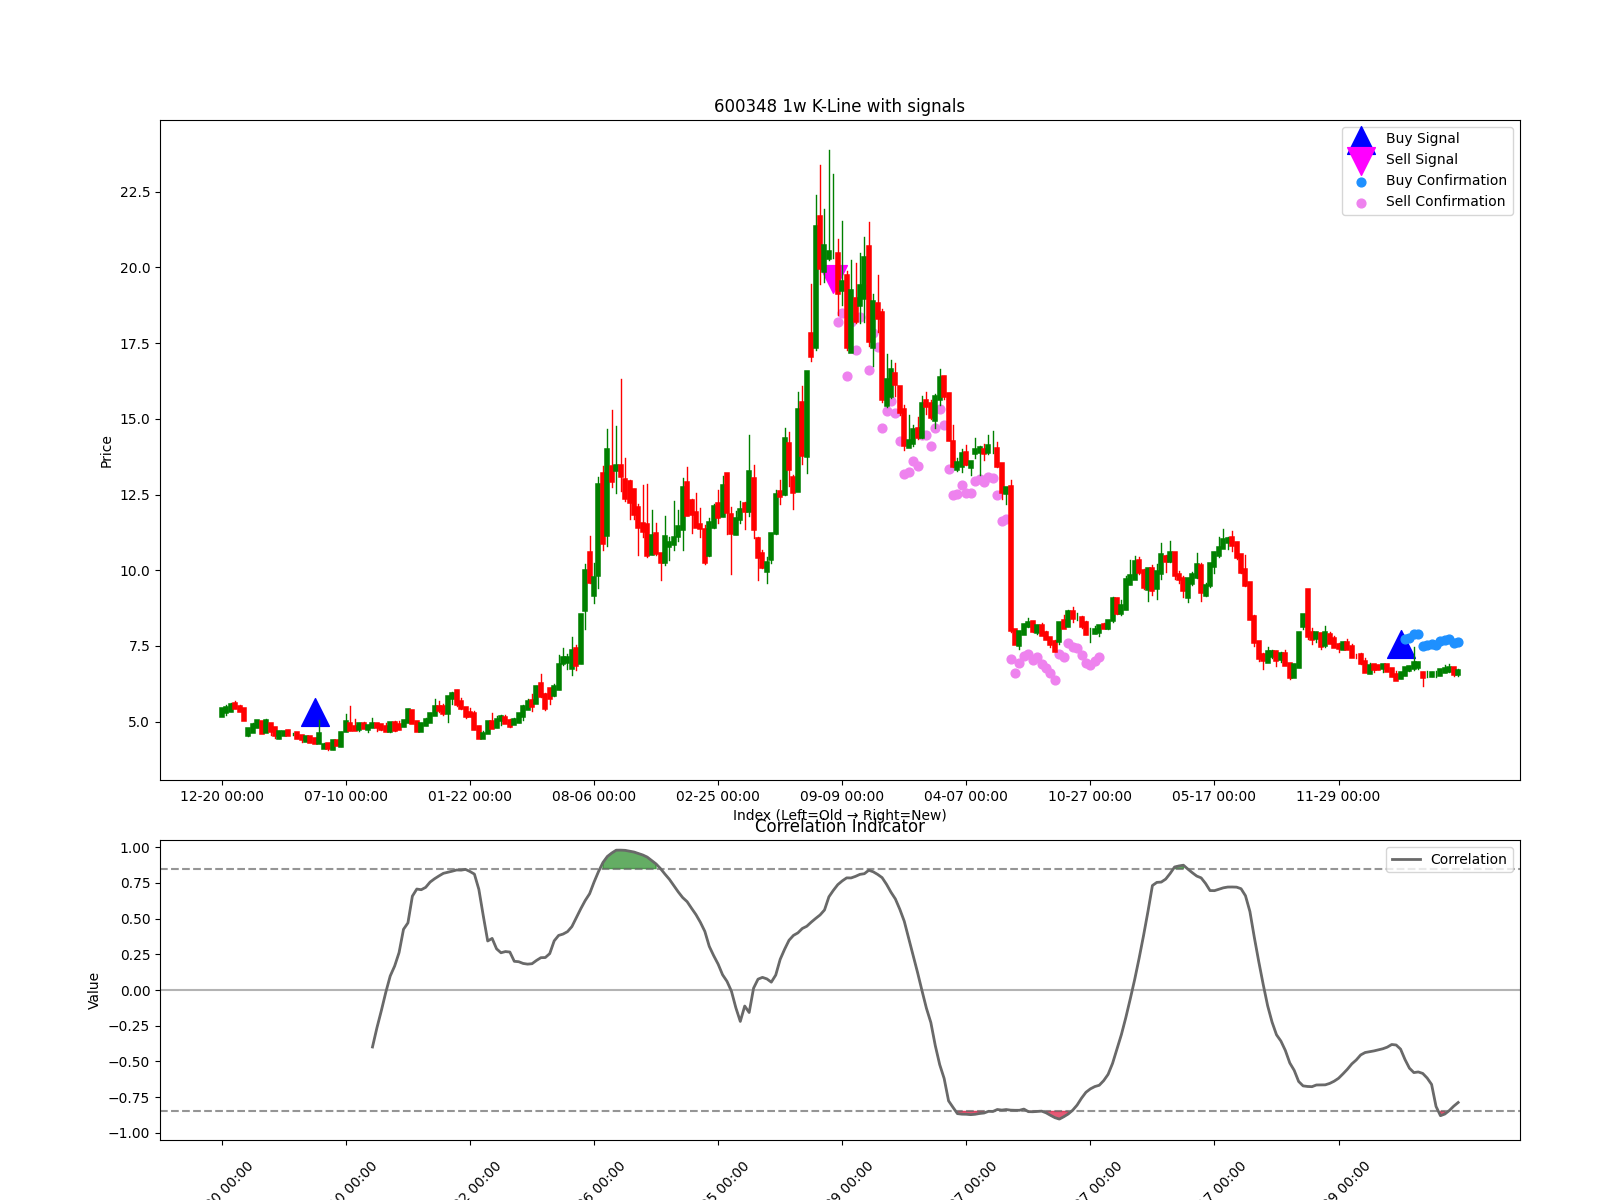The width and height of the screenshot is (1600, 1200).
Task: Click the 15.0 price axis tick label
Action: point(135,419)
